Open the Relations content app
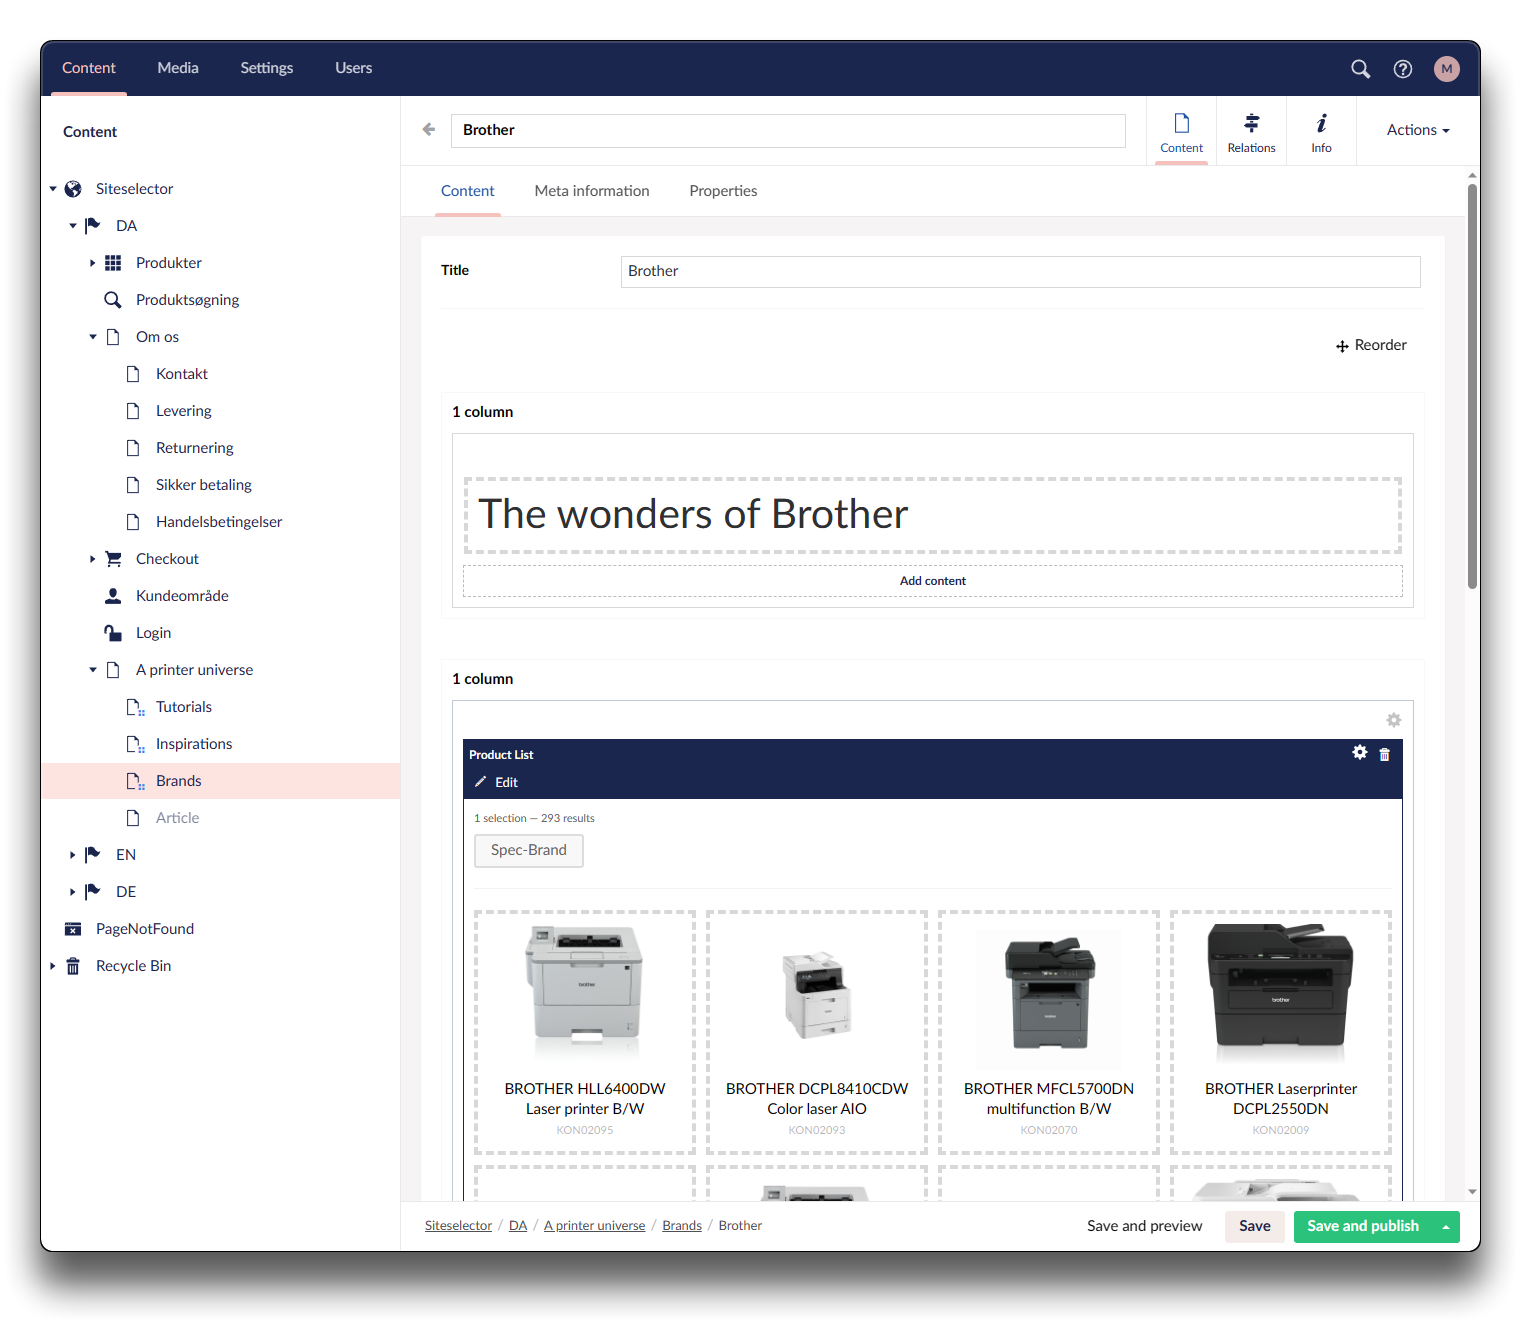The width and height of the screenshot is (1521, 1324). [x=1251, y=132]
